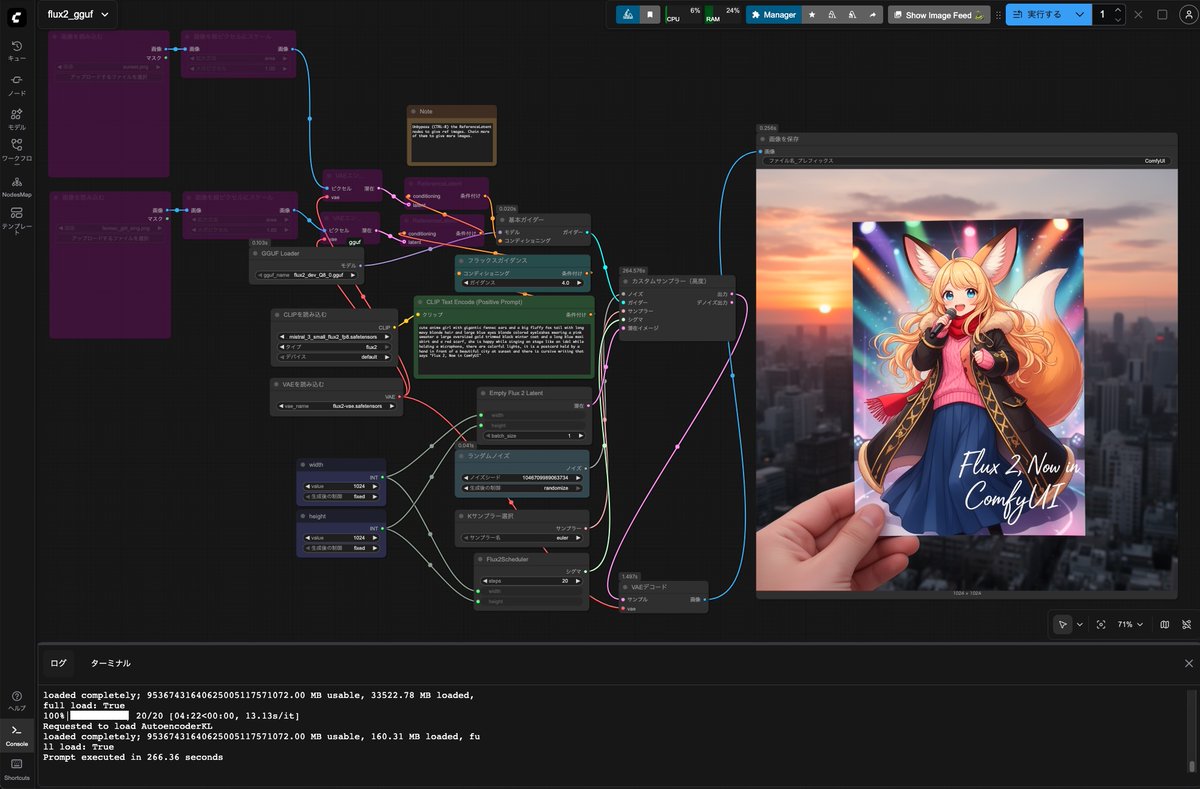Open the Templates (テンプレート) panel
The width and height of the screenshot is (1200, 789).
[x=17, y=220]
